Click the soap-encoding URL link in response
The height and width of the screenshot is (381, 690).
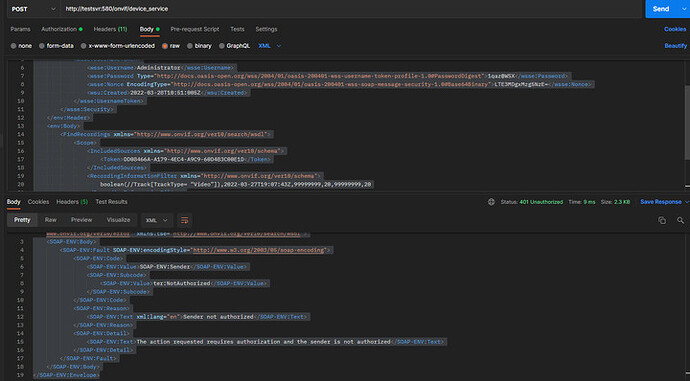[259, 250]
